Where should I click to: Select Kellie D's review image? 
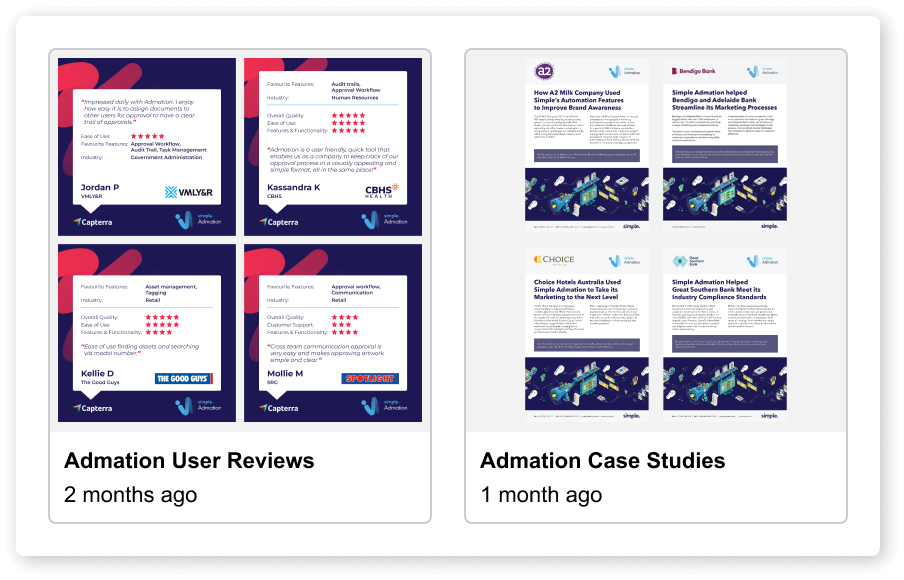tap(147, 333)
